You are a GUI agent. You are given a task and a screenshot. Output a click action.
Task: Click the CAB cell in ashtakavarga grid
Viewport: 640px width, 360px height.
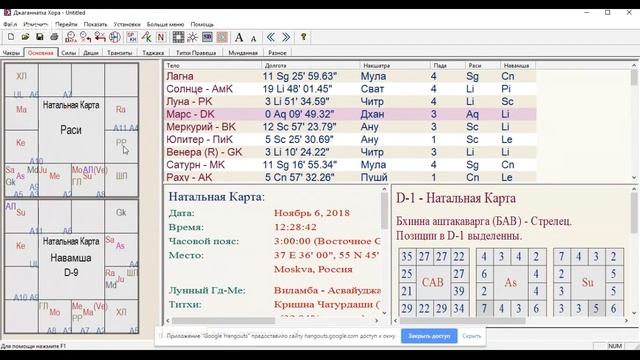(433, 282)
